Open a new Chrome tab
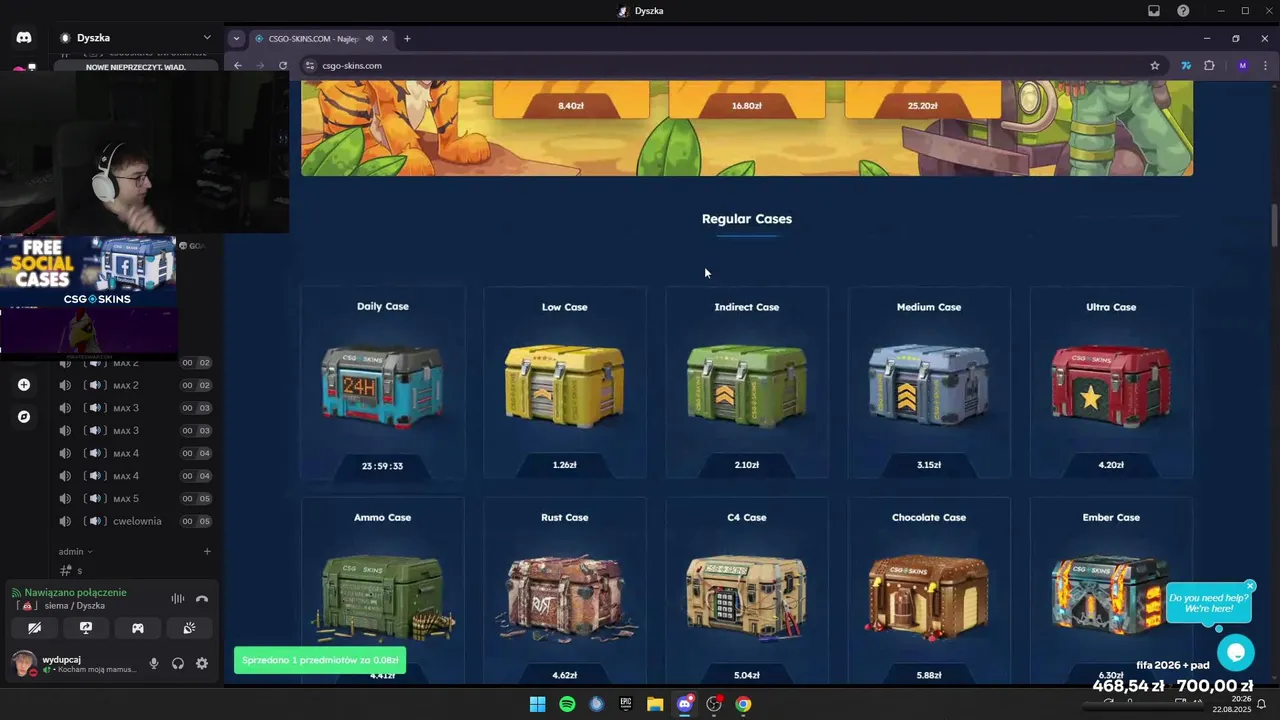The image size is (1280, 720). [x=407, y=38]
